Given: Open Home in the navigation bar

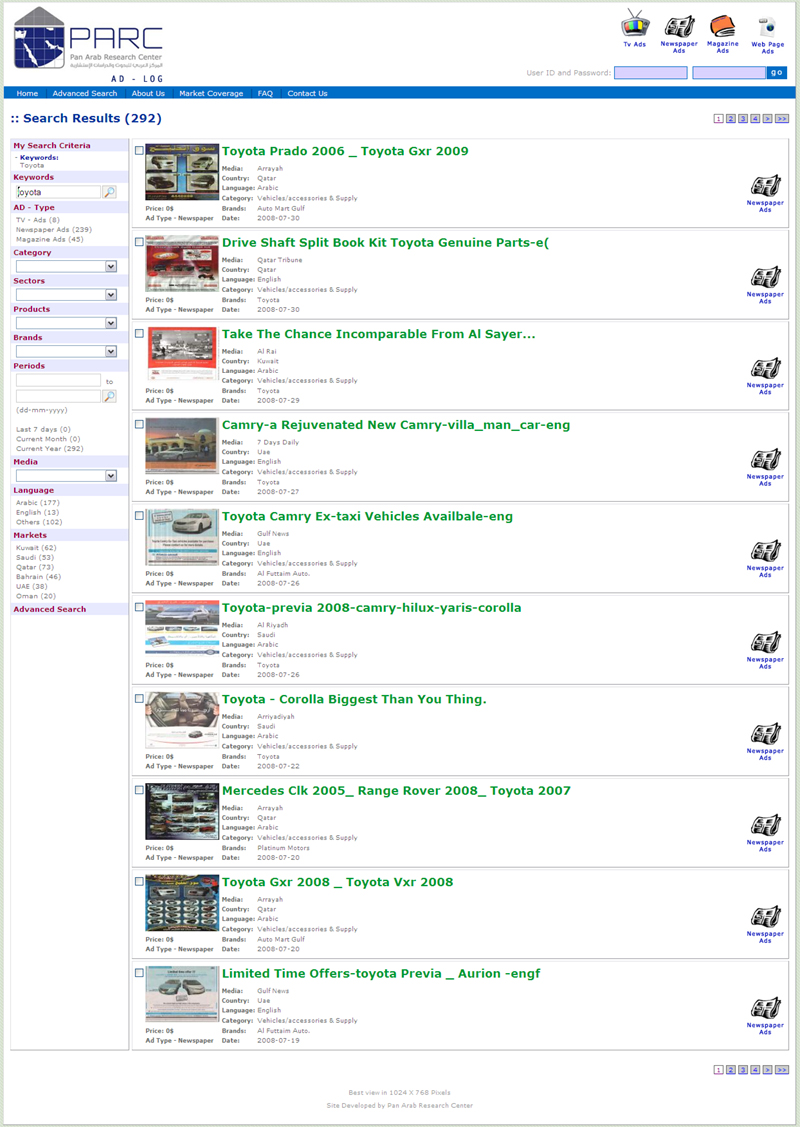Looking at the screenshot, I should click(27, 93).
